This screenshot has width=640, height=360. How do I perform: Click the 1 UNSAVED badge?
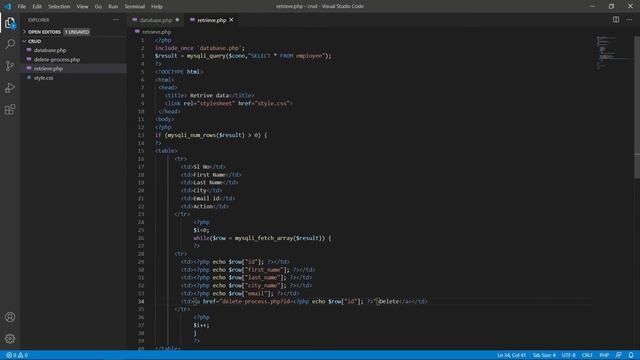77,32
